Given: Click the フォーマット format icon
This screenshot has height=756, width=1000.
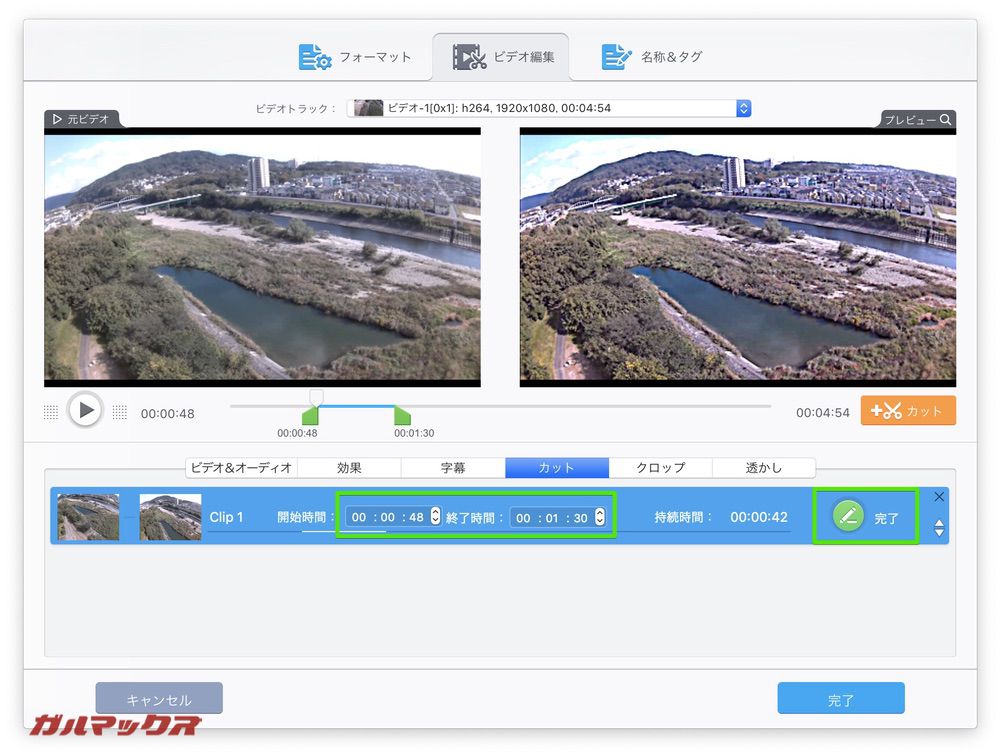Looking at the screenshot, I should click(x=313, y=57).
